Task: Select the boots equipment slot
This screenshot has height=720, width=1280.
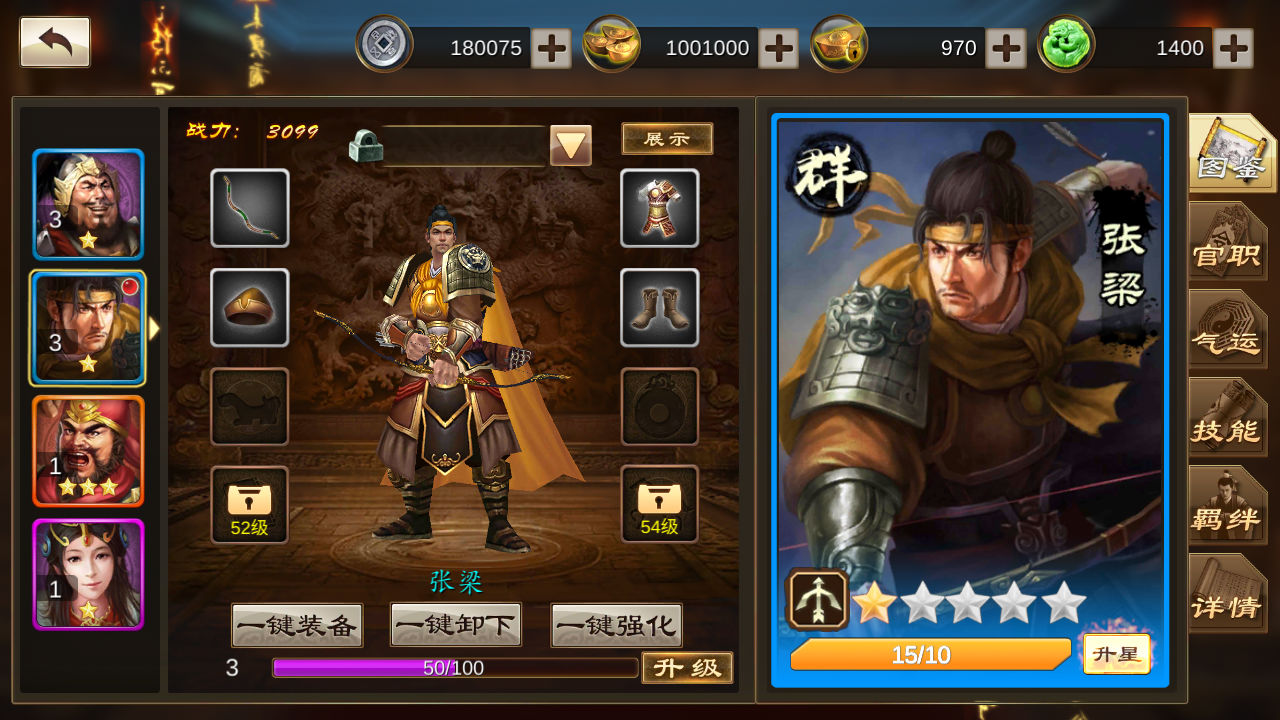Action: pos(660,308)
